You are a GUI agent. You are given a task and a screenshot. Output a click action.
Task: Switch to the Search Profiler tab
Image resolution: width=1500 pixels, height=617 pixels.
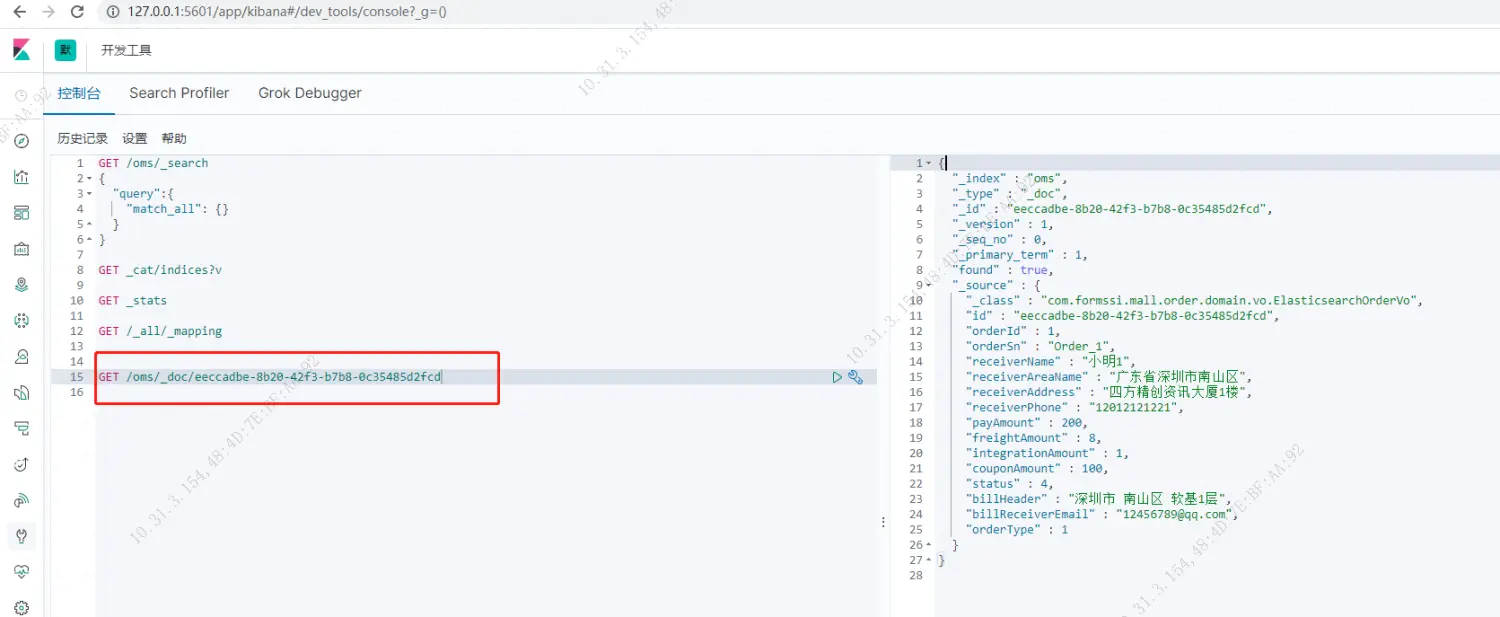179,93
